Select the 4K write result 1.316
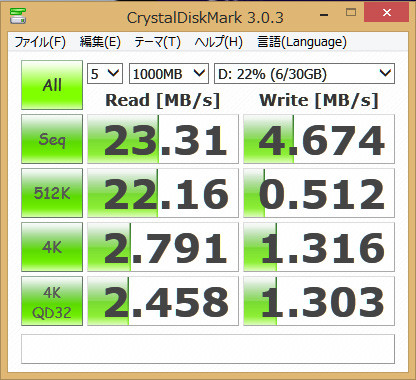The image size is (416, 380). 319,247
